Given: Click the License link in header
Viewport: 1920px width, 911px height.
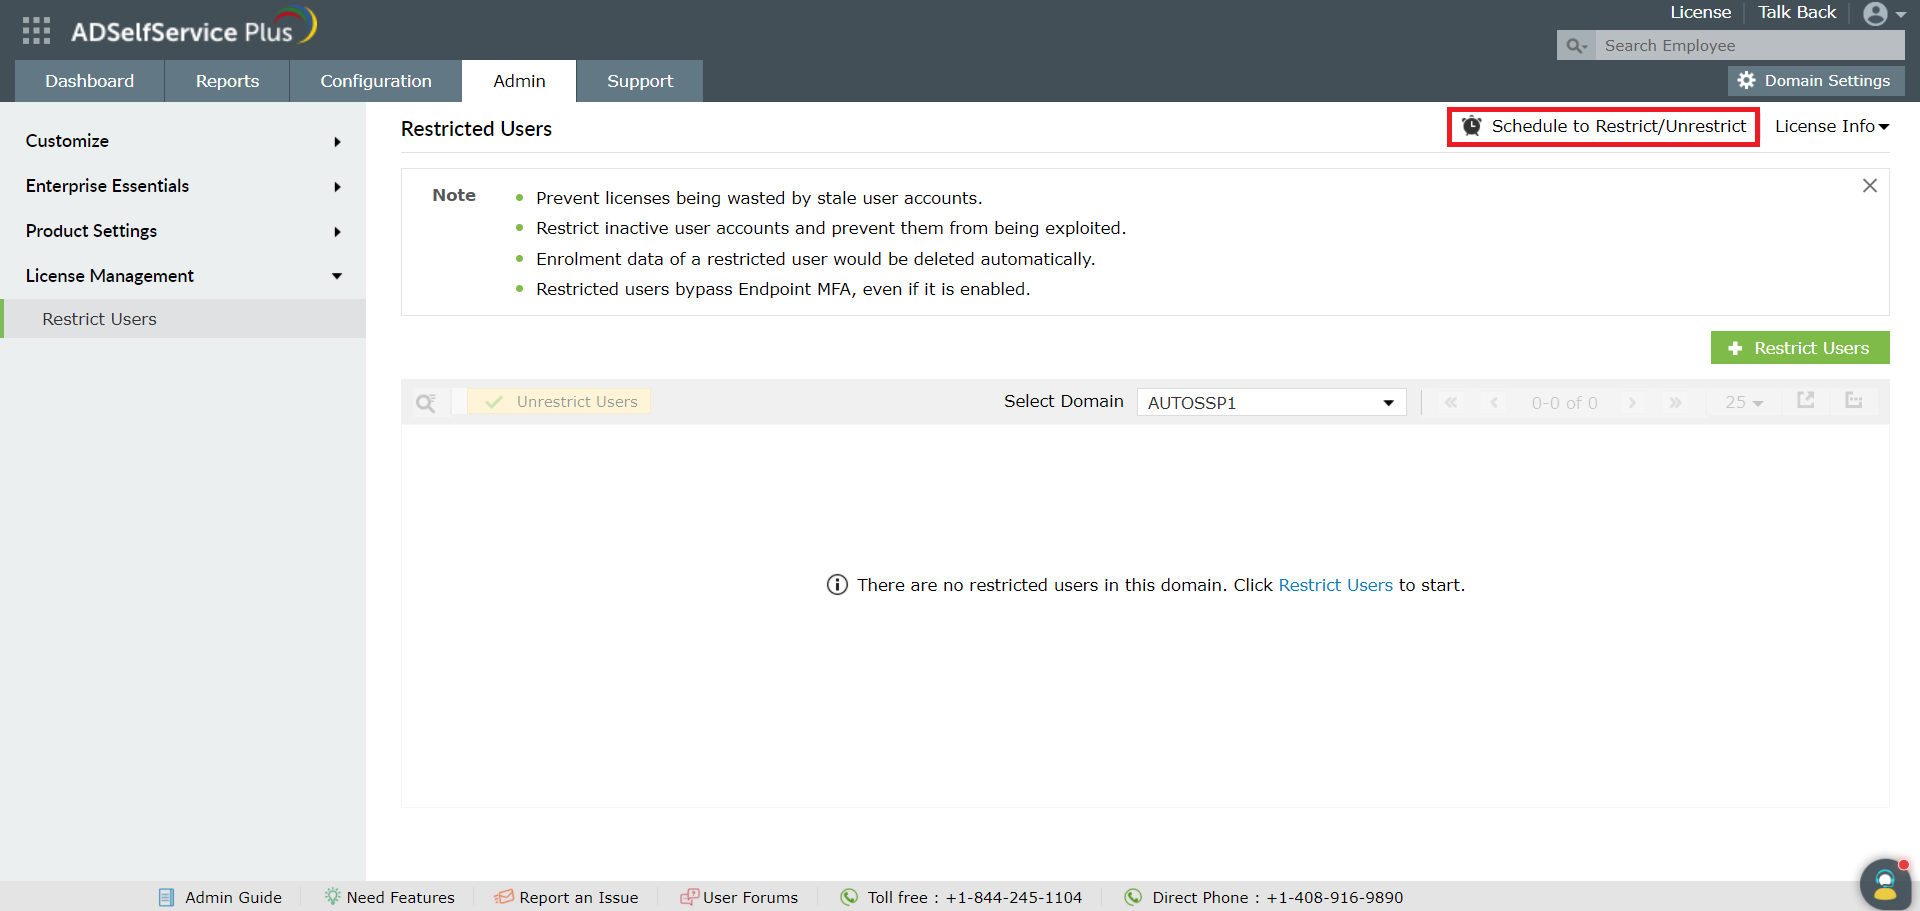Looking at the screenshot, I should coord(1700,12).
